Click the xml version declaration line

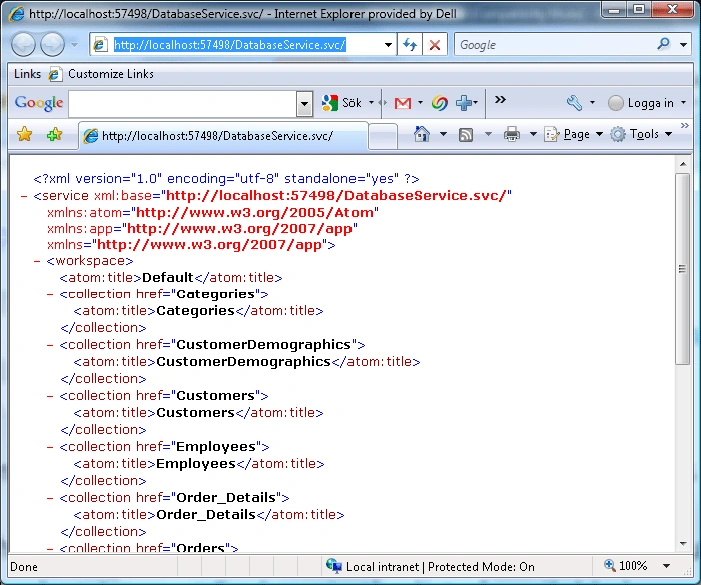point(226,179)
